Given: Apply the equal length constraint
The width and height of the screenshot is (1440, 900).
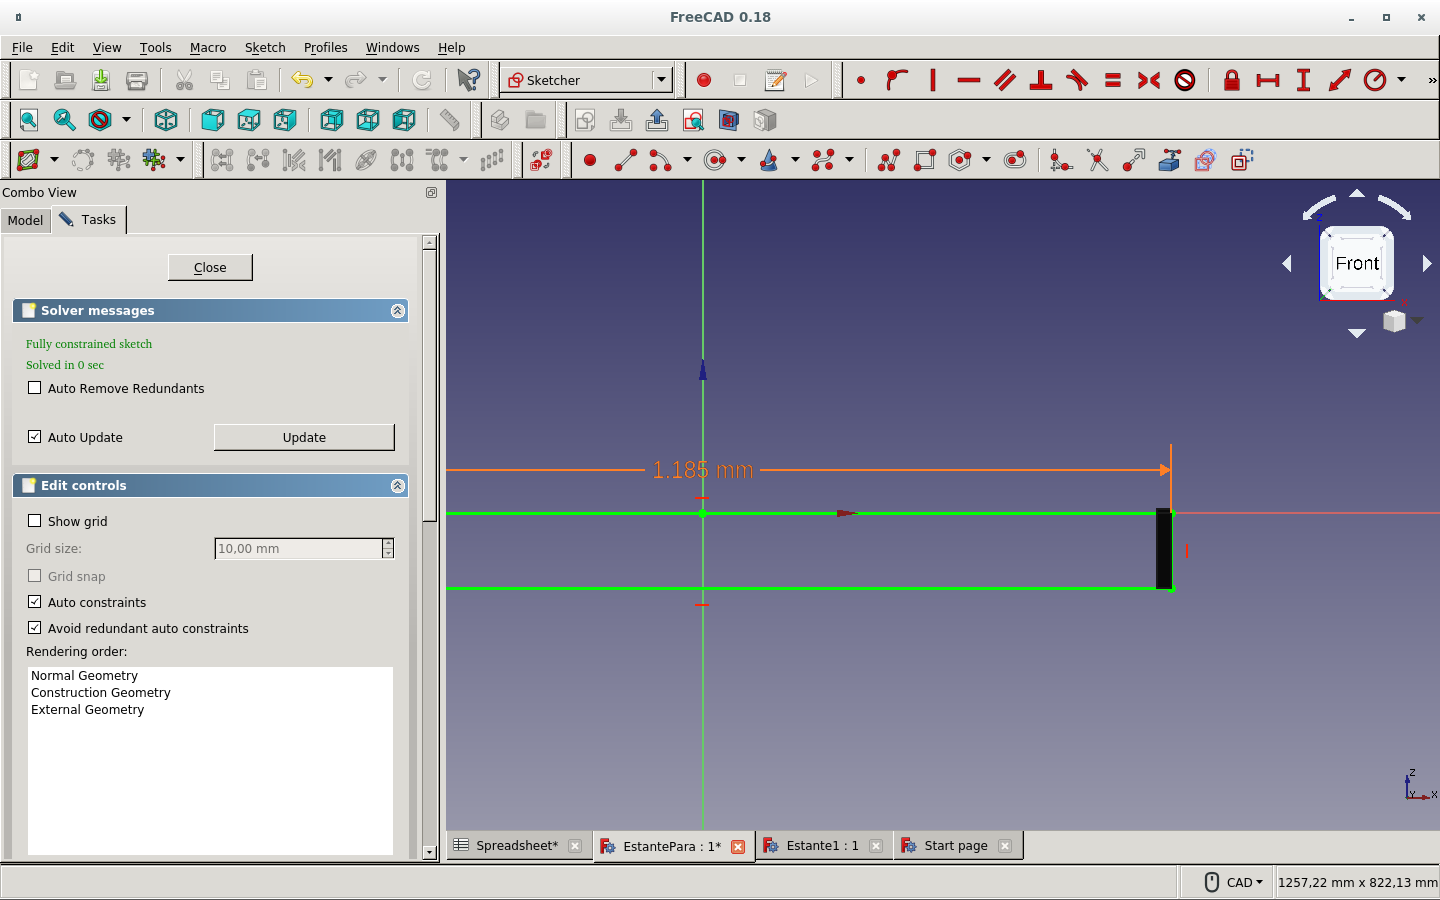Looking at the screenshot, I should click(x=1113, y=80).
